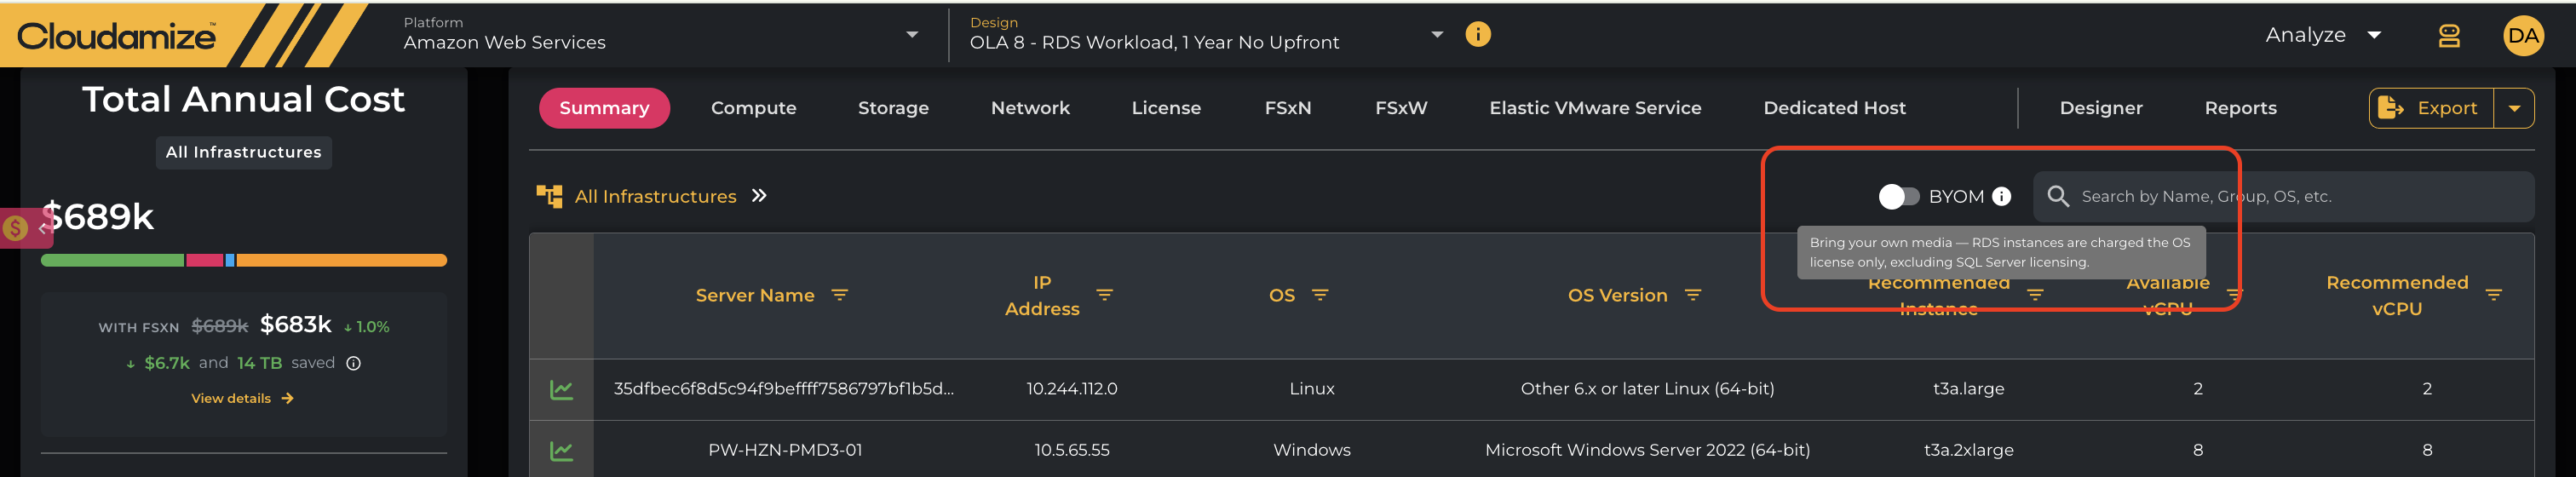The height and width of the screenshot is (477, 2576).
Task: Click server name 35dfbec6f8d5c94f9beffff7586797bf1b5d...
Action: pos(783,388)
